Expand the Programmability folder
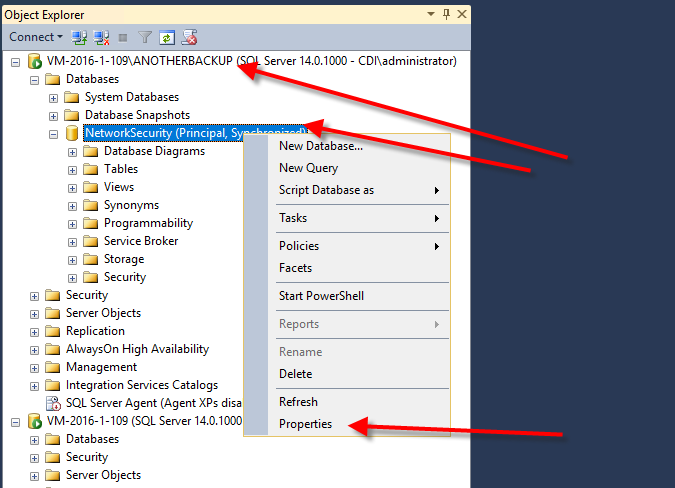The height and width of the screenshot is (488, 675). (72, 224)
